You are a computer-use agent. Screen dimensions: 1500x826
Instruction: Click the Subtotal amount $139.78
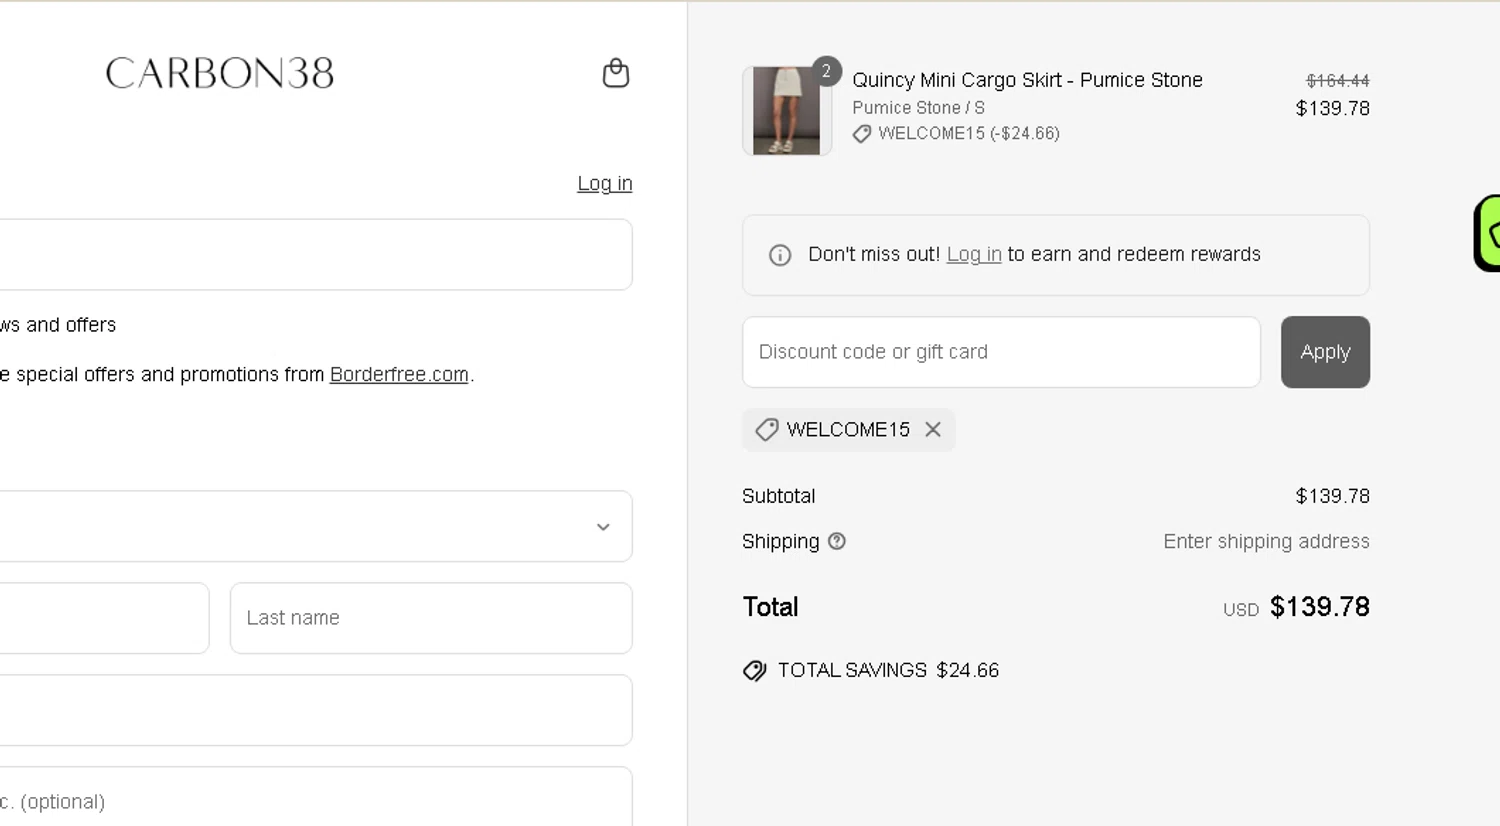click(1332, 496)
